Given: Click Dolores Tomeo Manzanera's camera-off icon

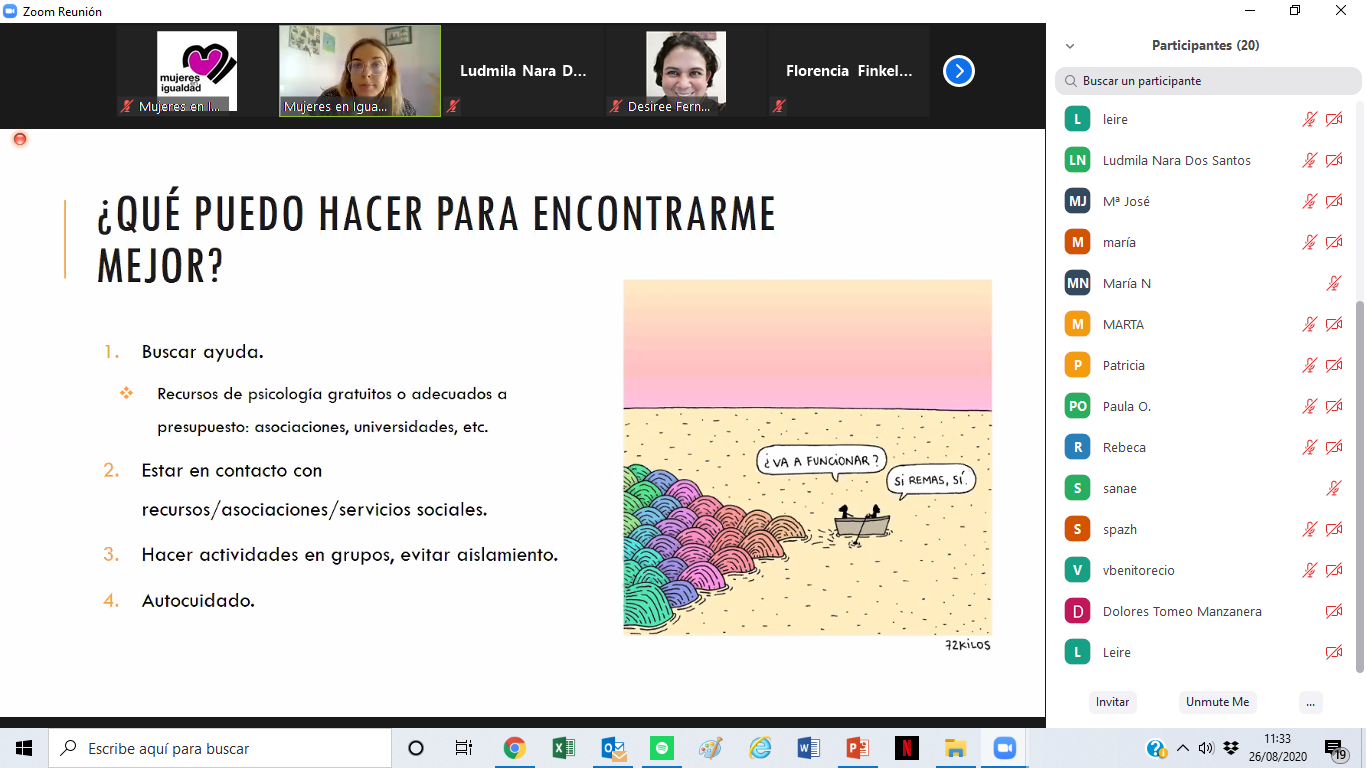Looking at the screenshot, I should pos(1334,611).
